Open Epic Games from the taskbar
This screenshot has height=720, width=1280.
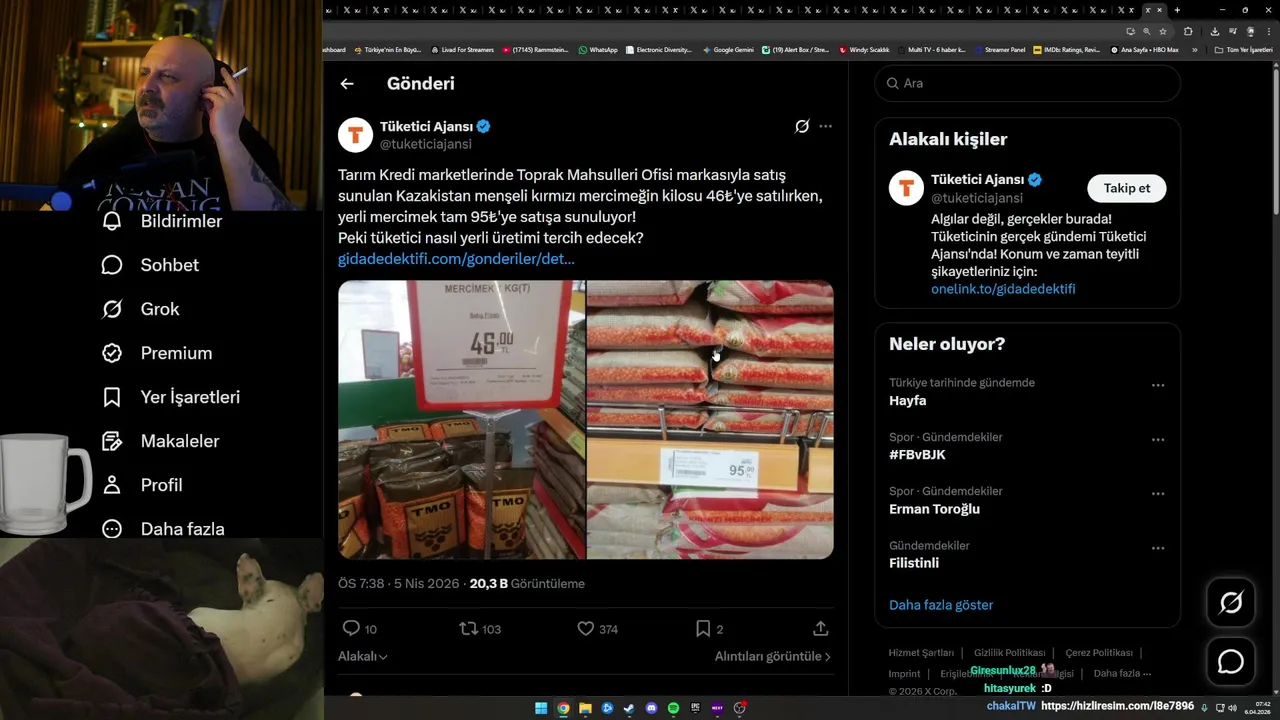tap(695, 708)
